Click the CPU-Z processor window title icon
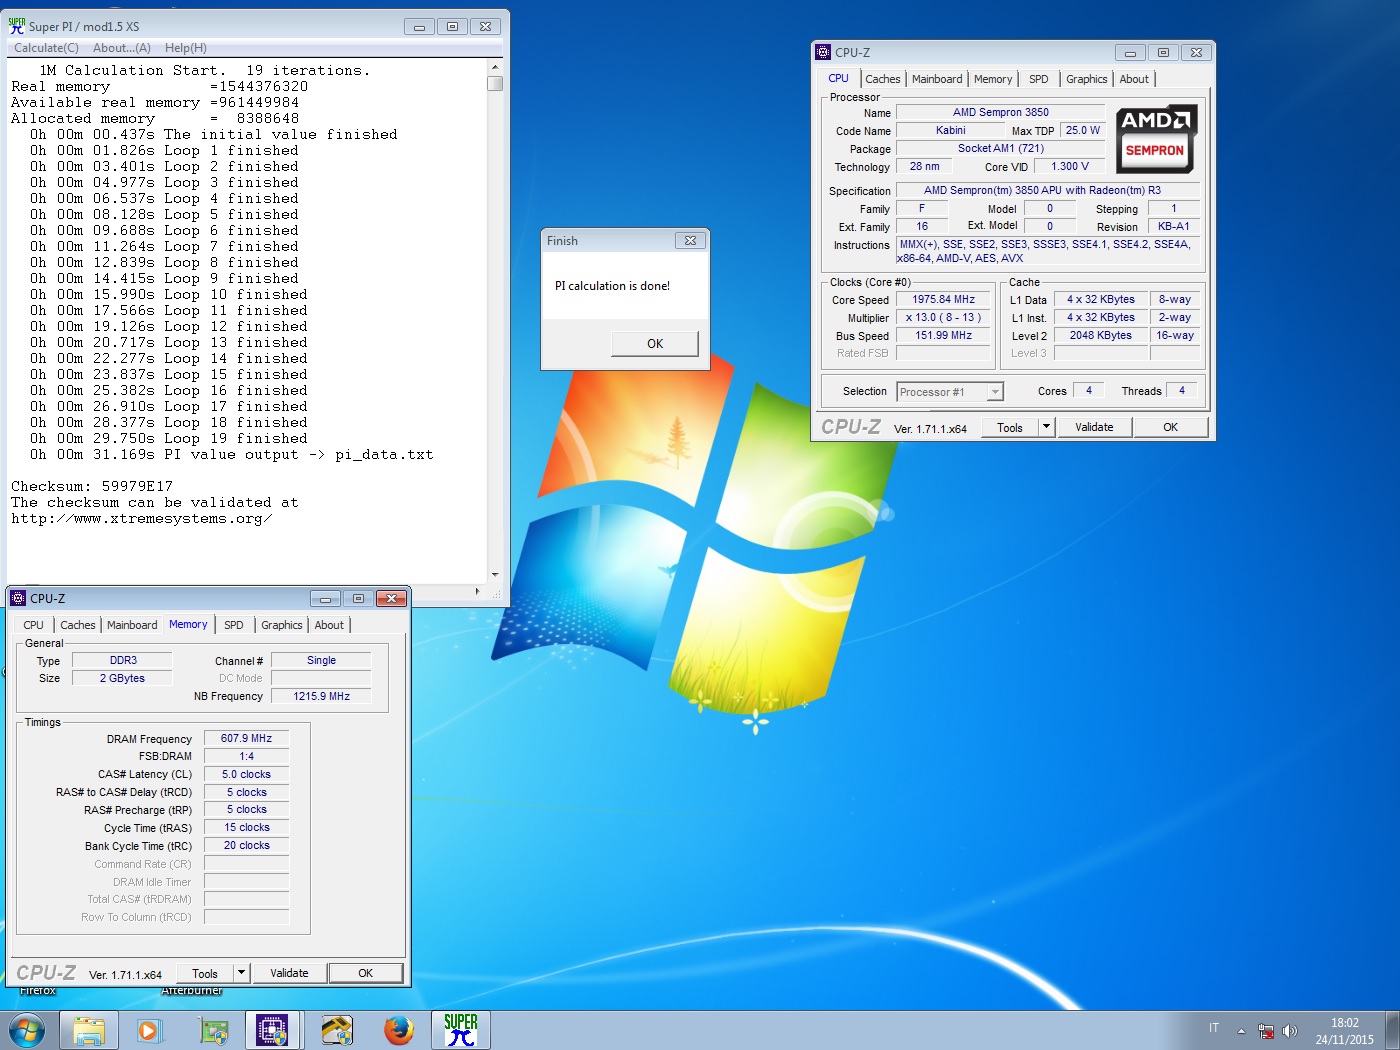The image size is (1400, 1050). pyautogui.click(x=823, y=52)
